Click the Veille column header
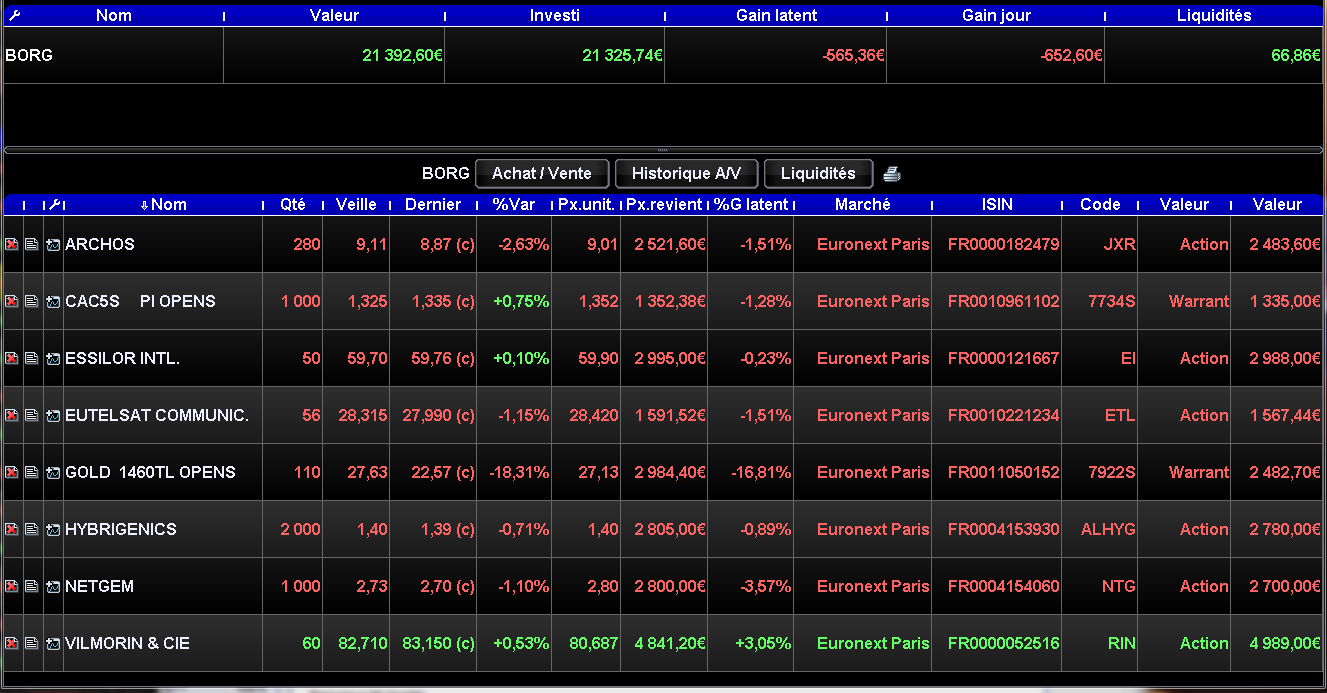The image size is (1327, 693). 356,204
